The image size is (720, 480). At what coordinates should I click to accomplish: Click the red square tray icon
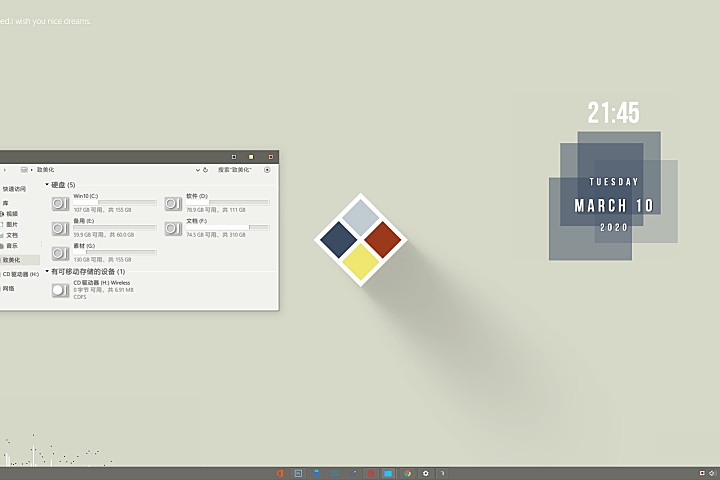702,473
